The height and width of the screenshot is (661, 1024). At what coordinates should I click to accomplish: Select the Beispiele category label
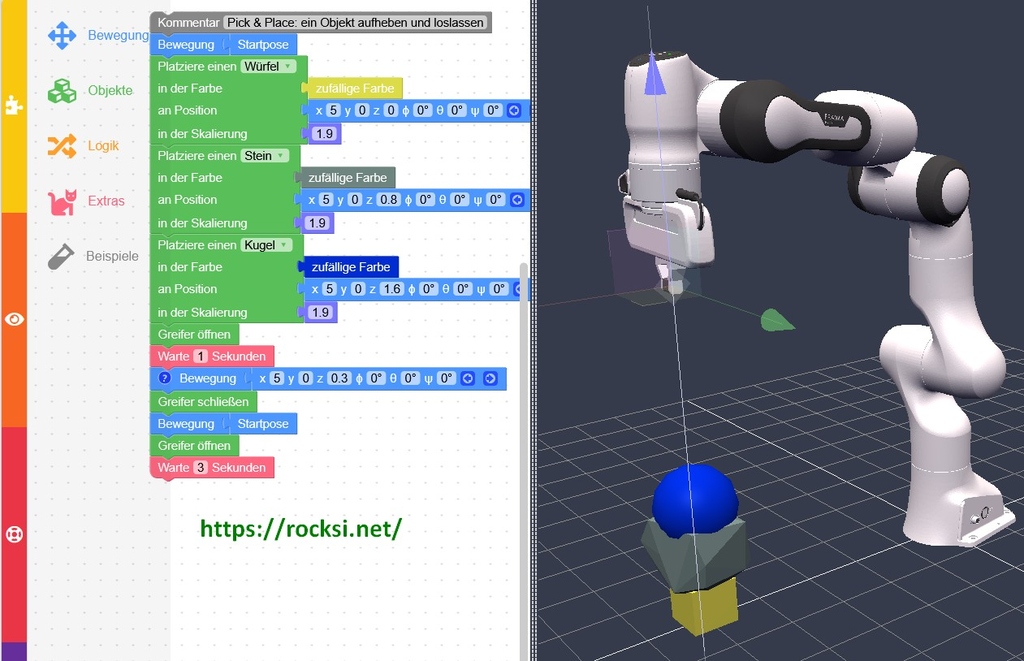[112, 256]
